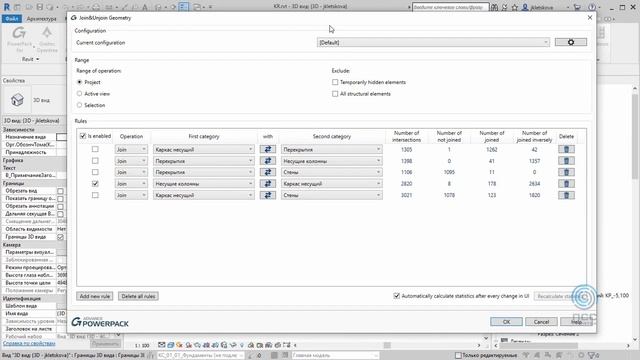Open first category dropdown of row with 3021 intersections
640x360 pixels.
click(204, 195)
